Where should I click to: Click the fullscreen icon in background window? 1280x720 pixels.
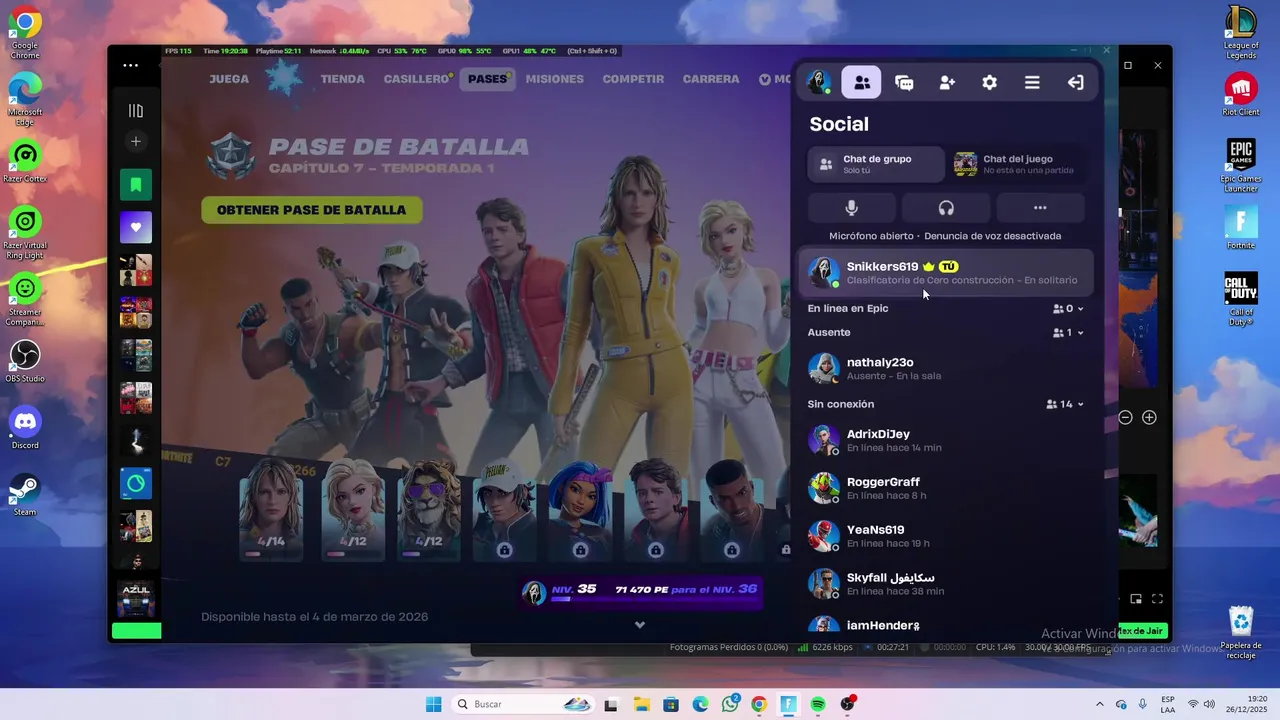click(x=1157, y=599)
